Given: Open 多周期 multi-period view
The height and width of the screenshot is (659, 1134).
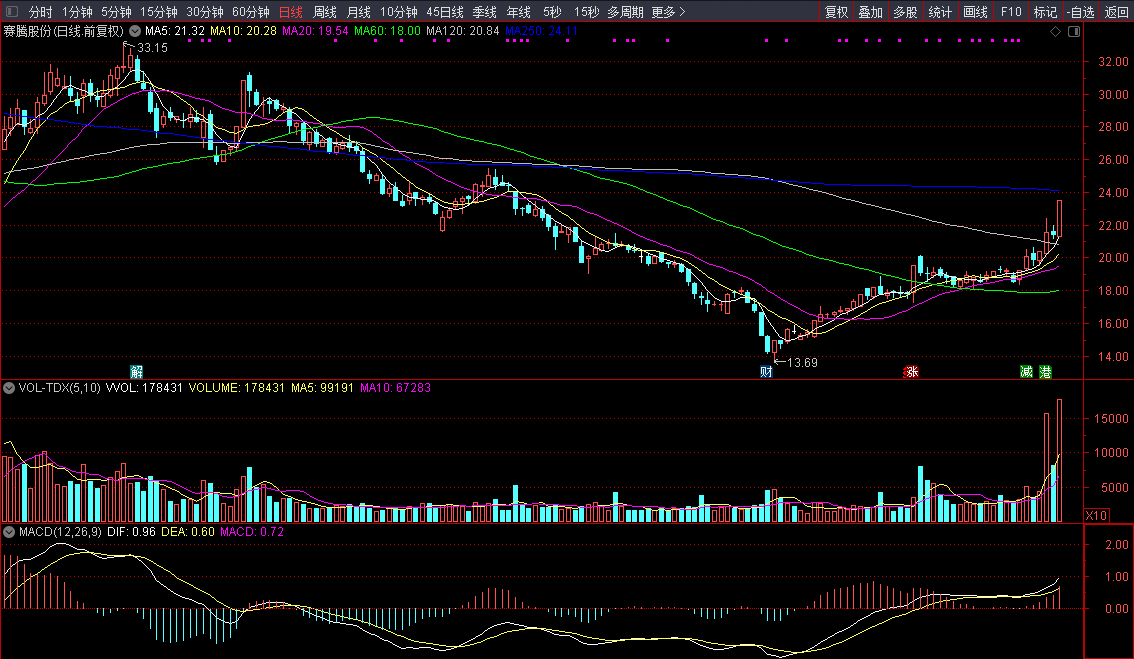Looking at the screenshot, I should click(625, 12).
